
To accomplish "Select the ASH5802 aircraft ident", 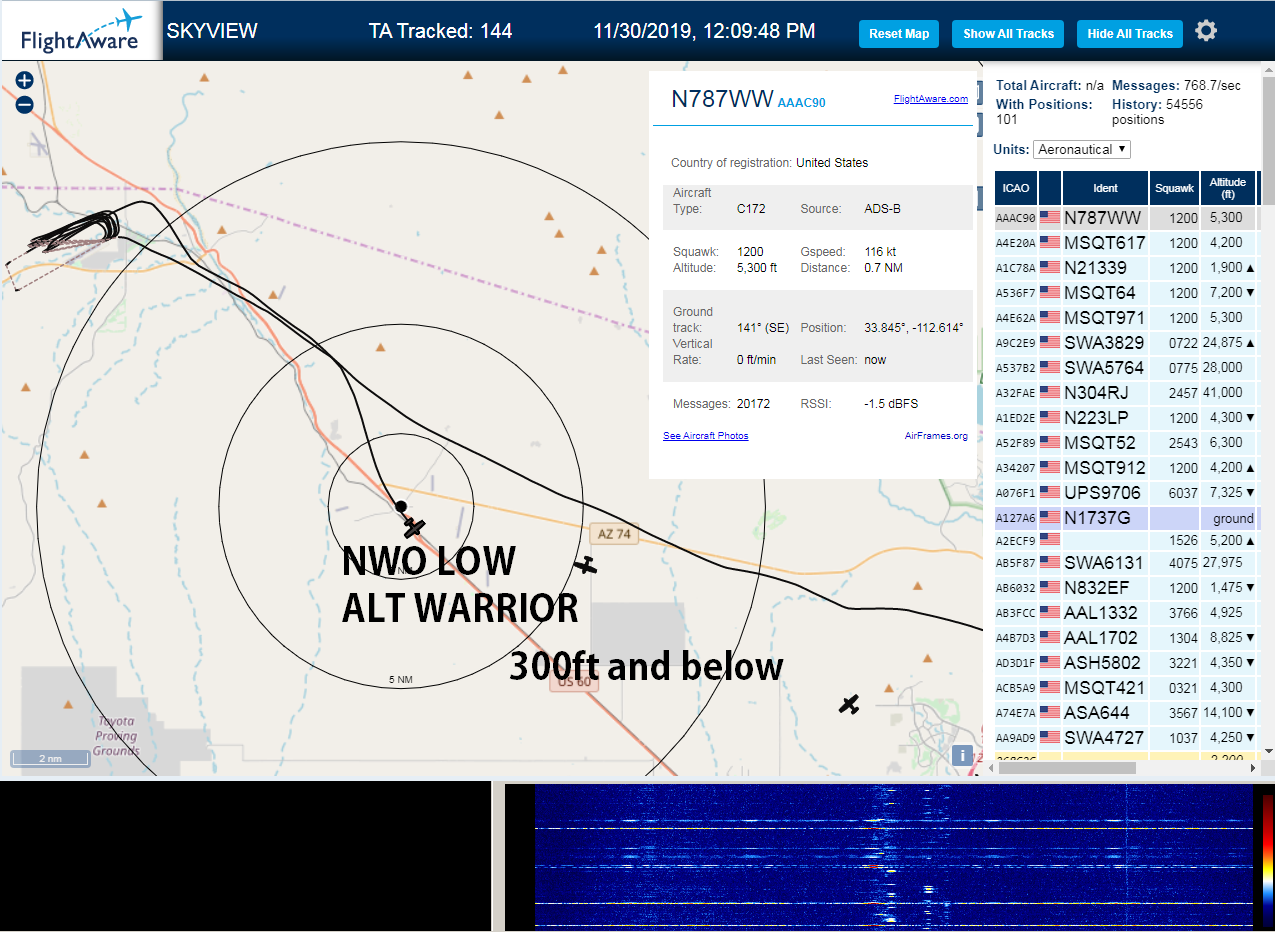I will (1103, 662).
